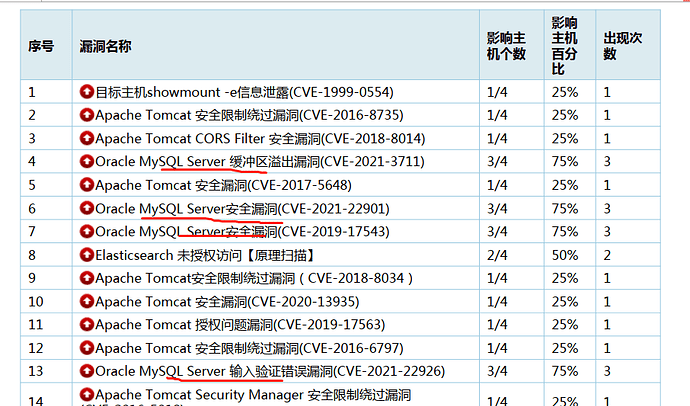The height and width of the screenshot is (406, 690).
Task: Open Elasticsearch 未授权访问【原理扫描】 entry
Action: [x=205, y=255]
